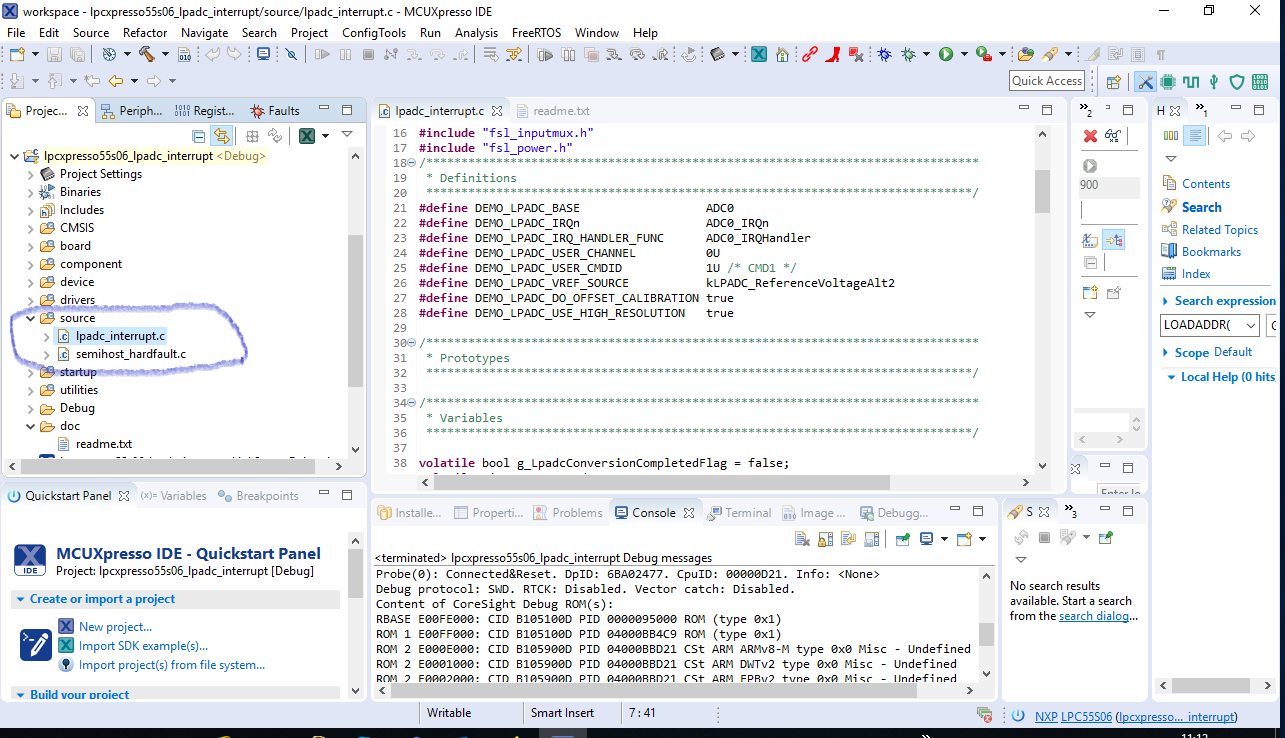This screenshot has height=738, width=1285.
Task: Click the hammer Build icon in toolbar
Action: 146,54
